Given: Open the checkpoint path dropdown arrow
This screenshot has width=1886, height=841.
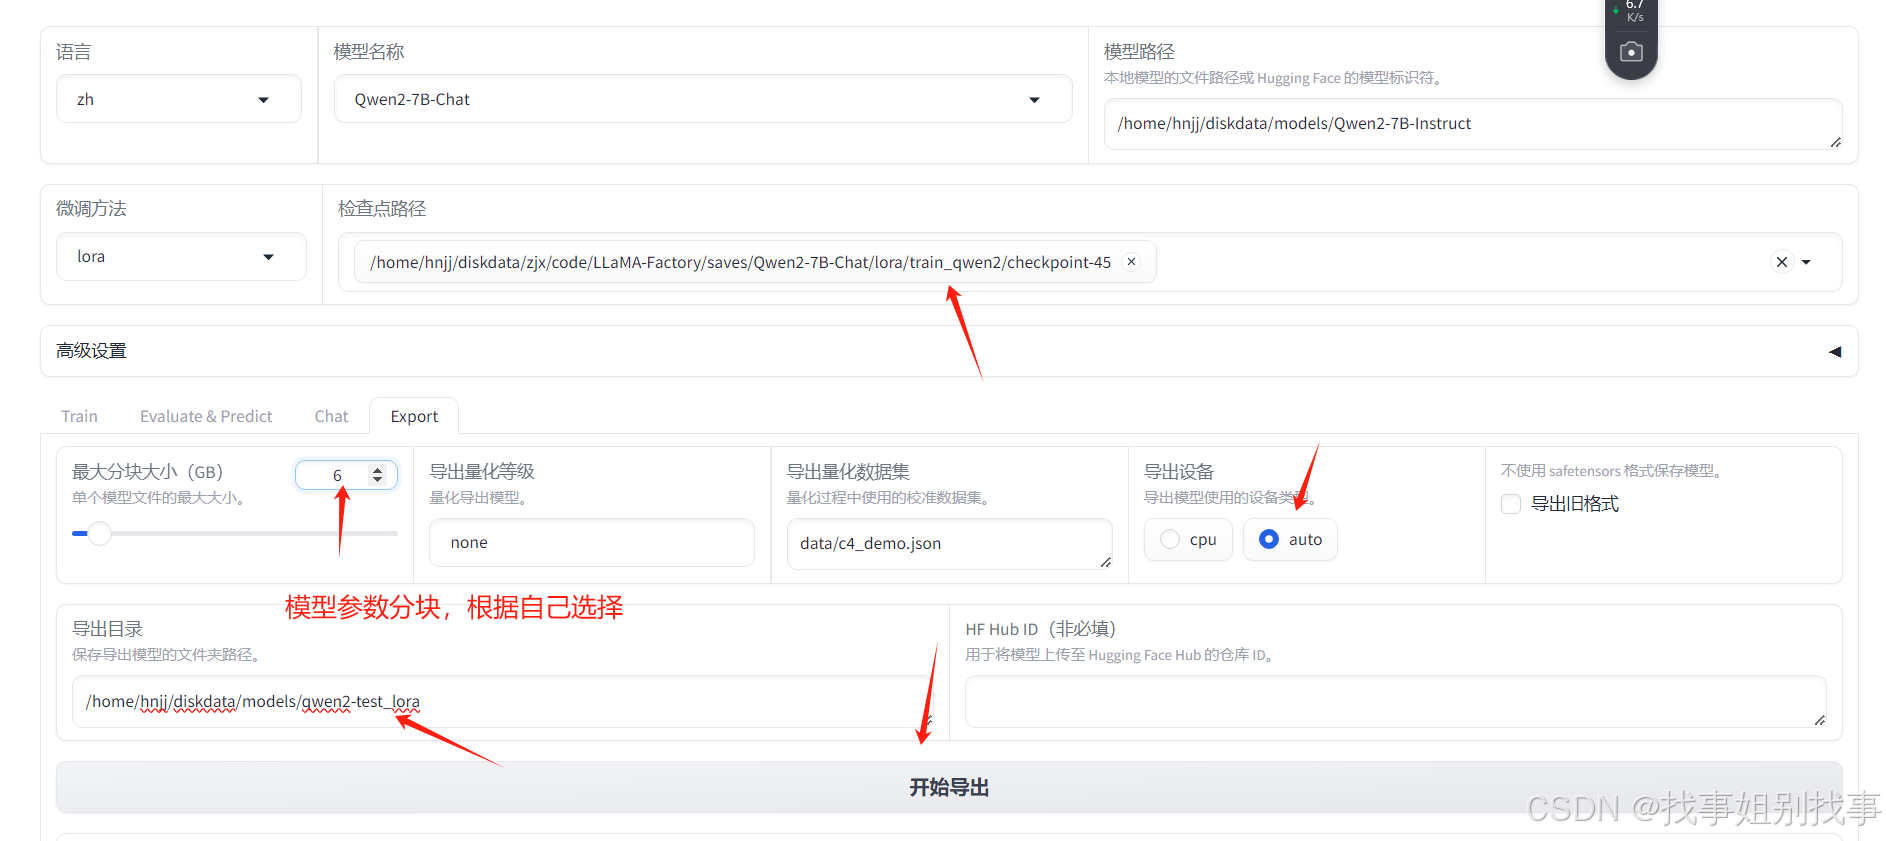Looking at the screenshot, I should click(x=1806, y=262).
